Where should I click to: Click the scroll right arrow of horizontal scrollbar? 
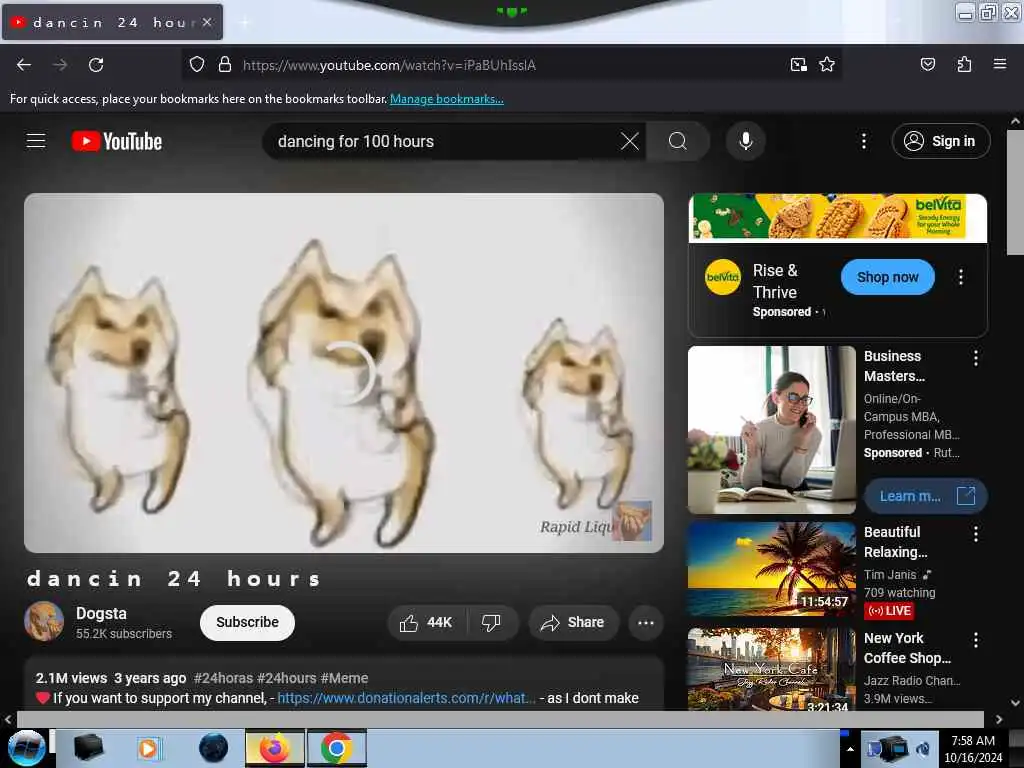pos(999,719)
